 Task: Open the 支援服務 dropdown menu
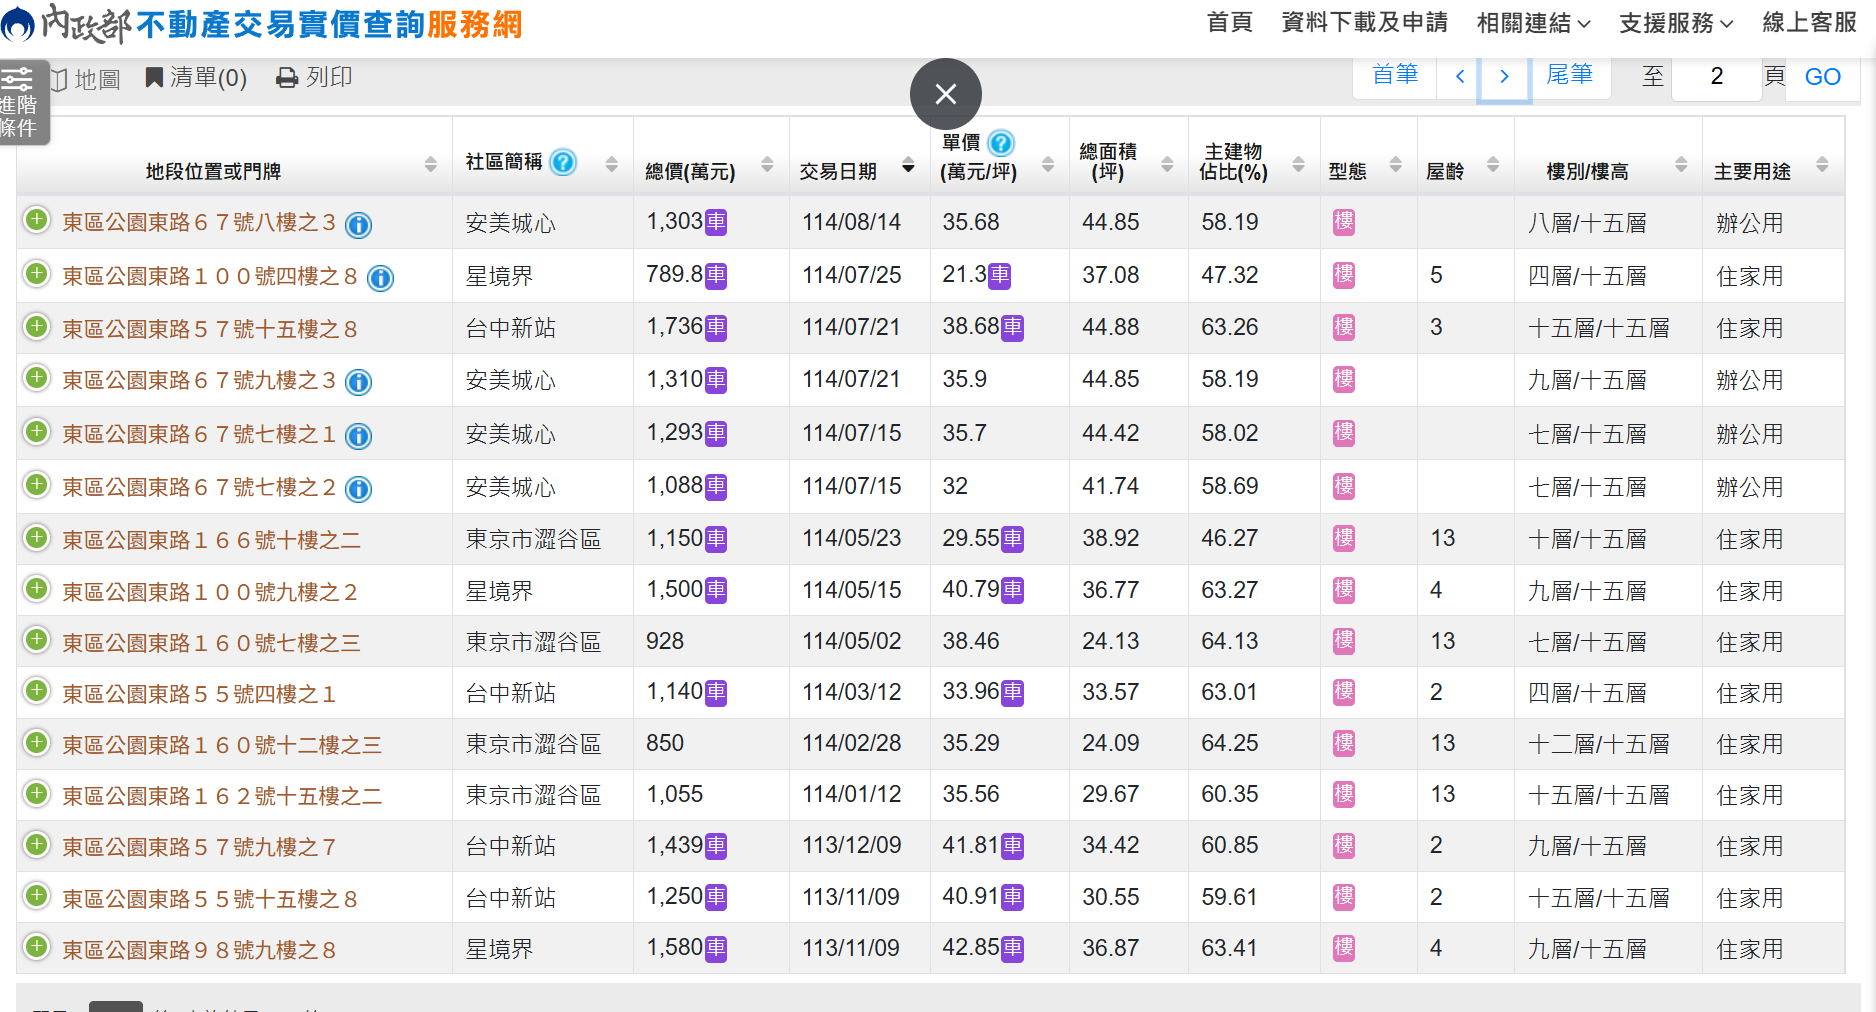pyautogui.click(x=1676, y=23)
